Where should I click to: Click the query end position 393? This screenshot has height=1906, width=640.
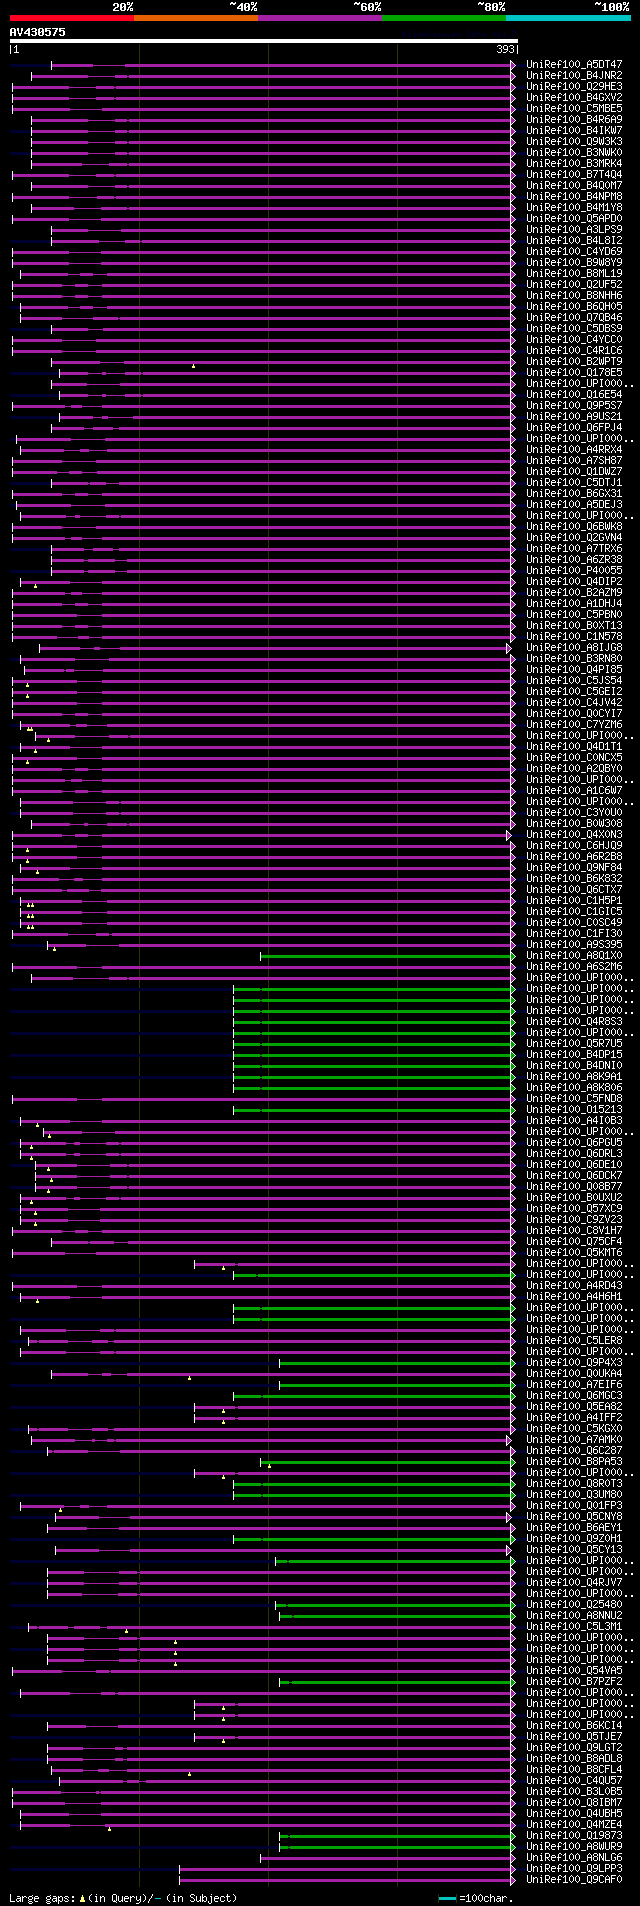tap(506, 49)
